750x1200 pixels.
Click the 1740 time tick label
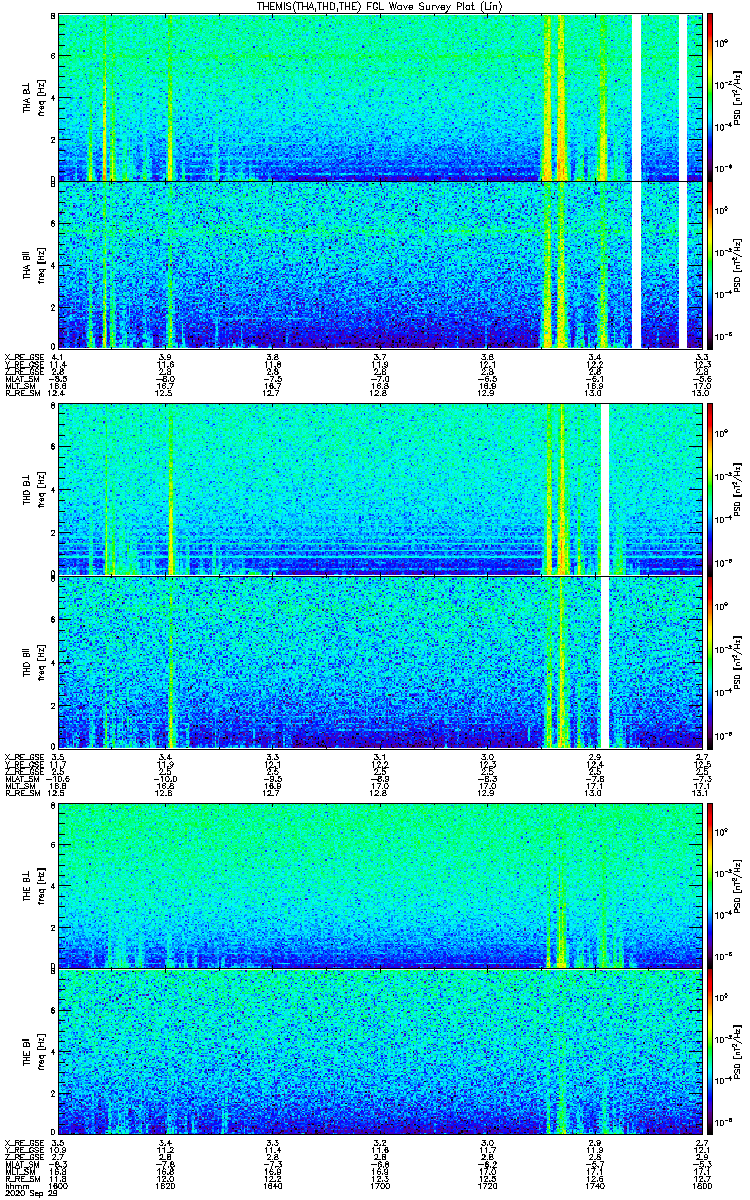[595, 1185]
